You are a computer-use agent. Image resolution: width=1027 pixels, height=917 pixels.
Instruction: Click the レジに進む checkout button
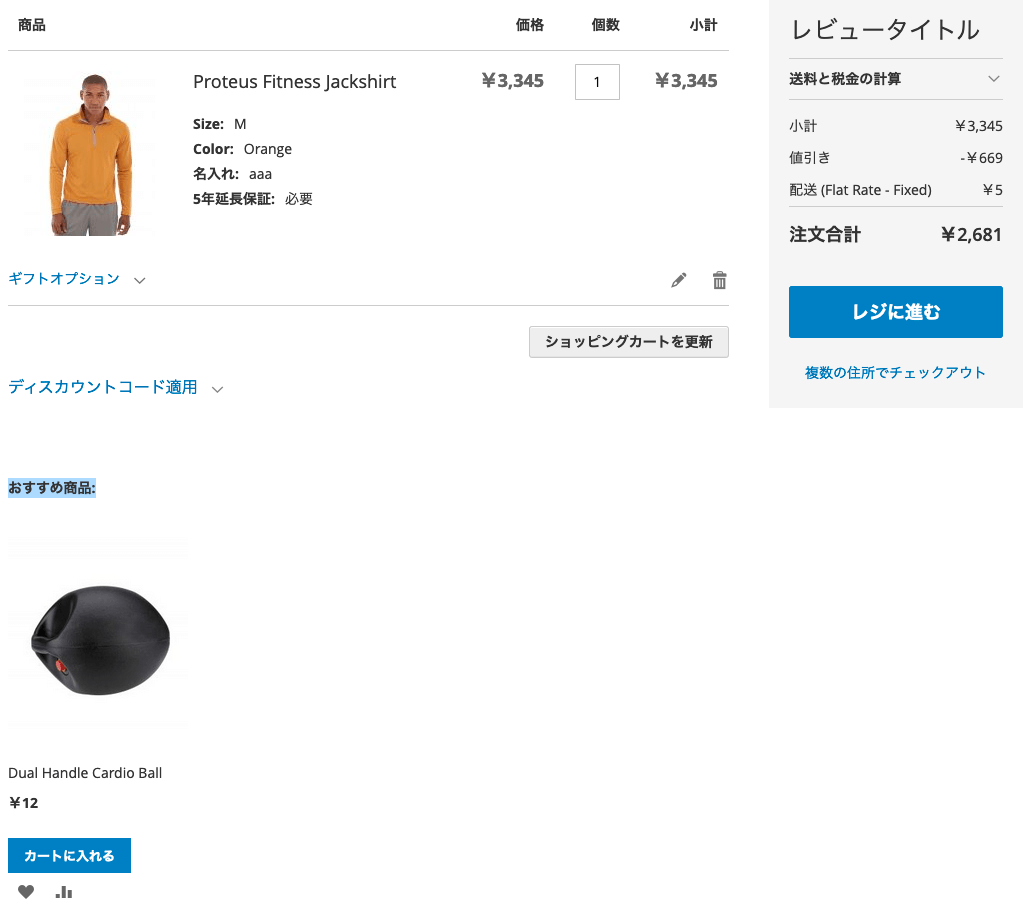click(895, 311)
